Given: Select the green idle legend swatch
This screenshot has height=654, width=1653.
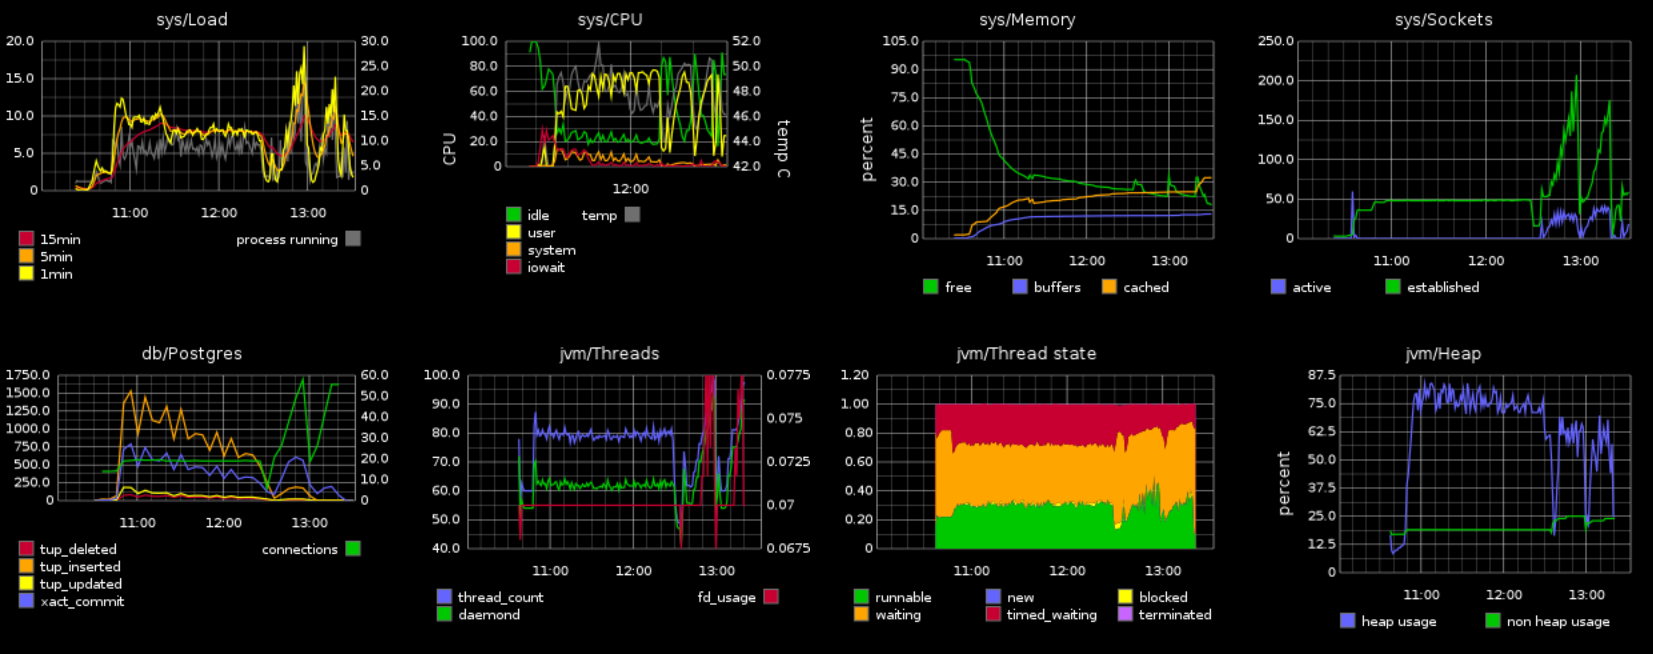Looking at the screenshot, I should pyautogui.click(x=513, y=215).
